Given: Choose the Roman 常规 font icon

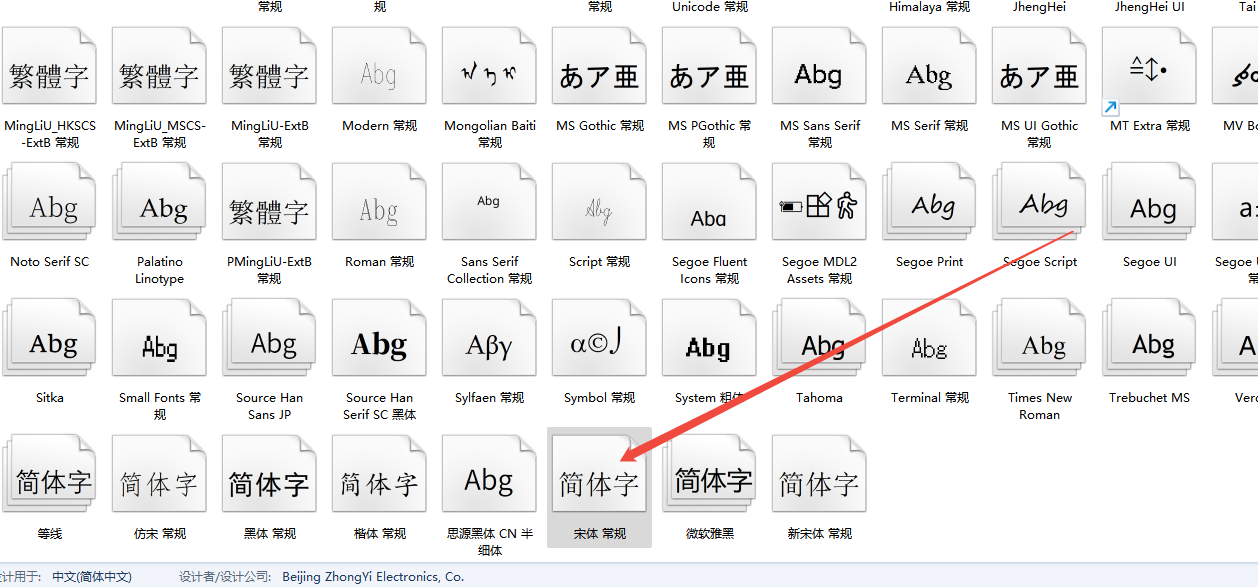Looking at the screenshot, I should coord(380,202).
